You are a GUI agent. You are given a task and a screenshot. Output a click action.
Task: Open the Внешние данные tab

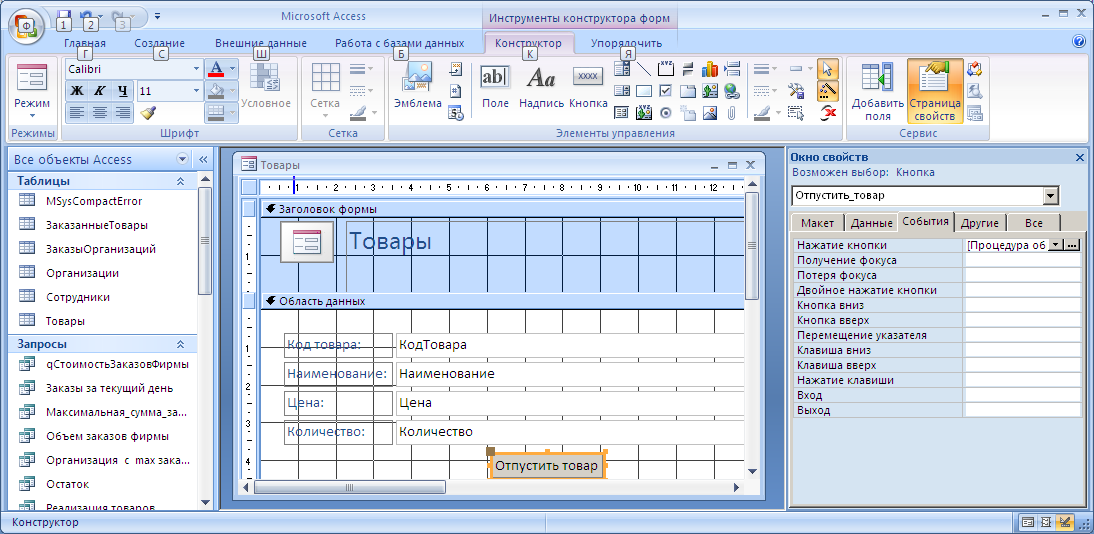pos(261,43)
